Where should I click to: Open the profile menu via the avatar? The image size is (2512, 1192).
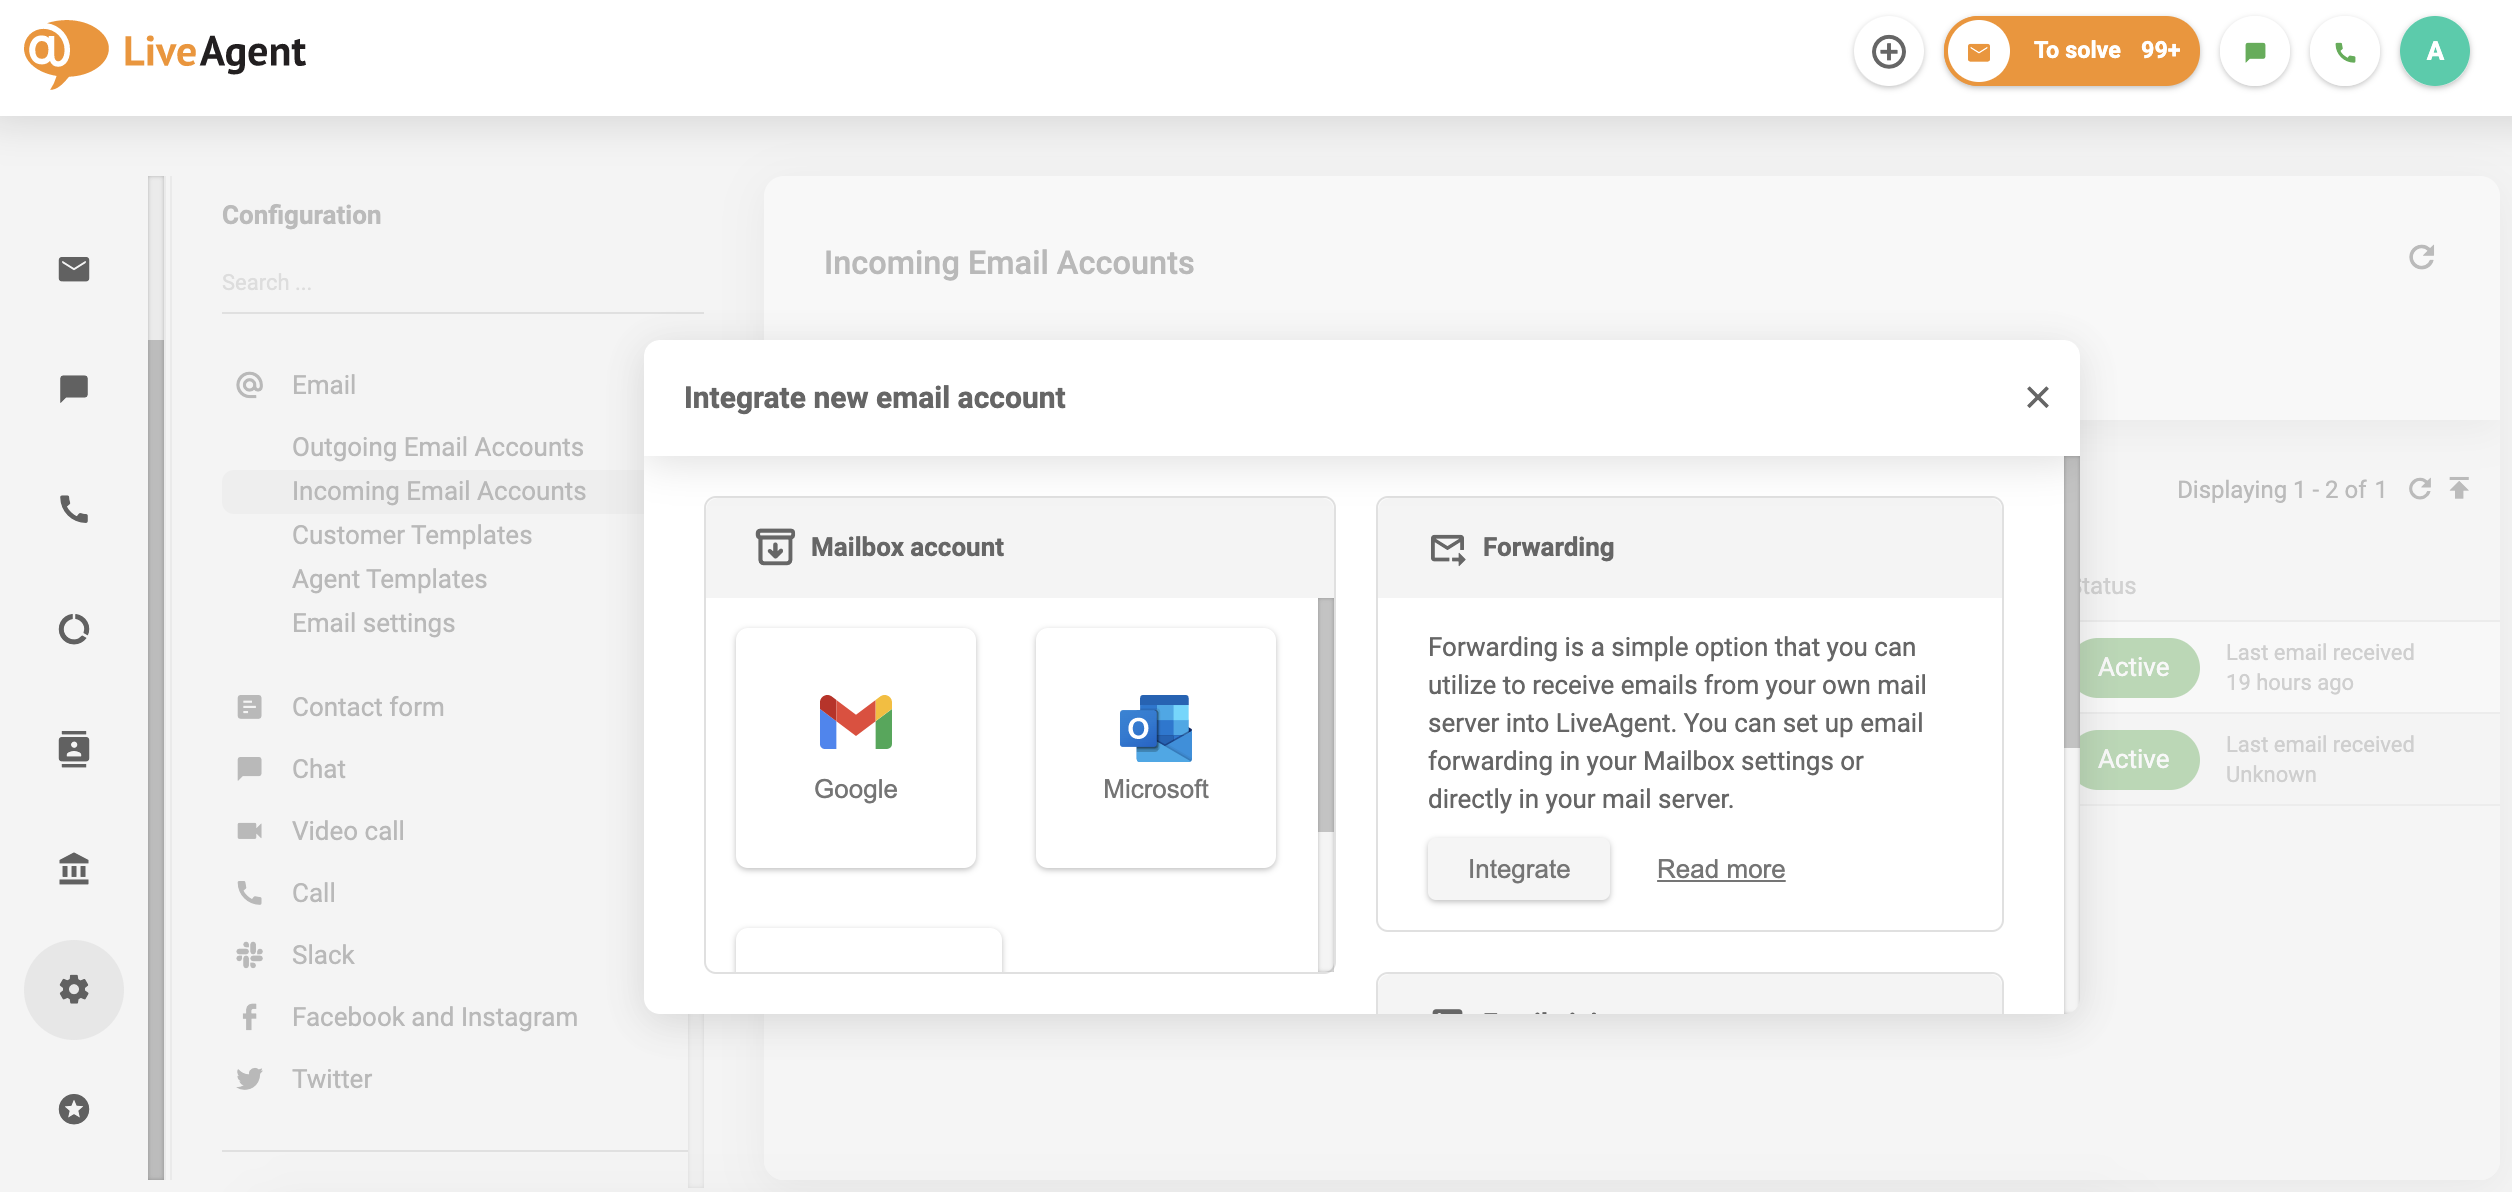point(2436,50)
